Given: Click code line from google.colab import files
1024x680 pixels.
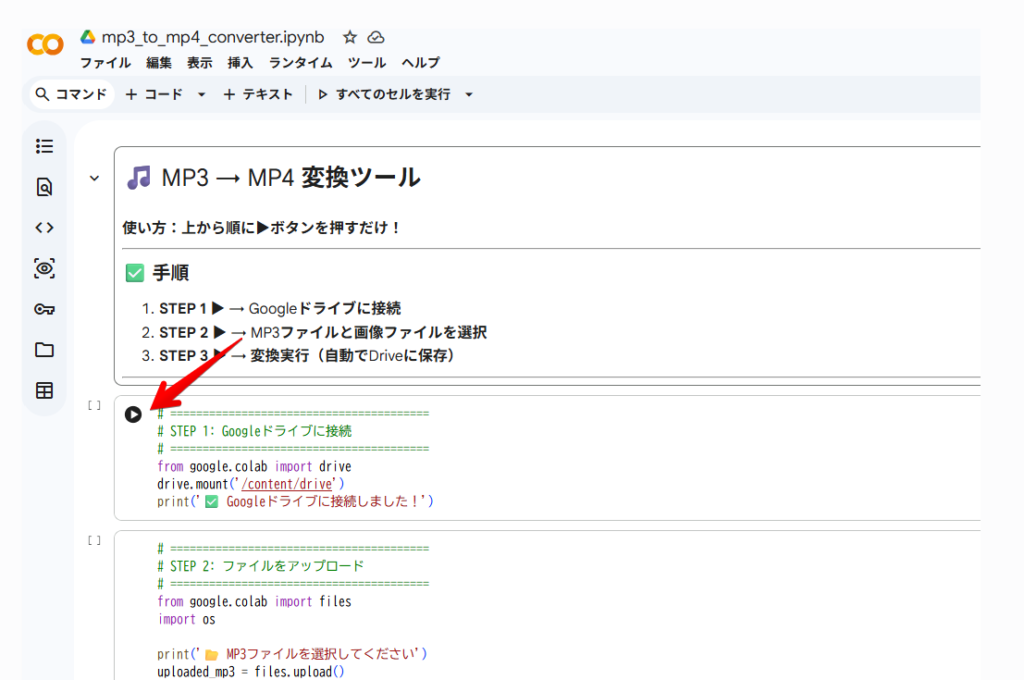Looking at the screenshot, I should pyautogui.click(x=254, y=602).
